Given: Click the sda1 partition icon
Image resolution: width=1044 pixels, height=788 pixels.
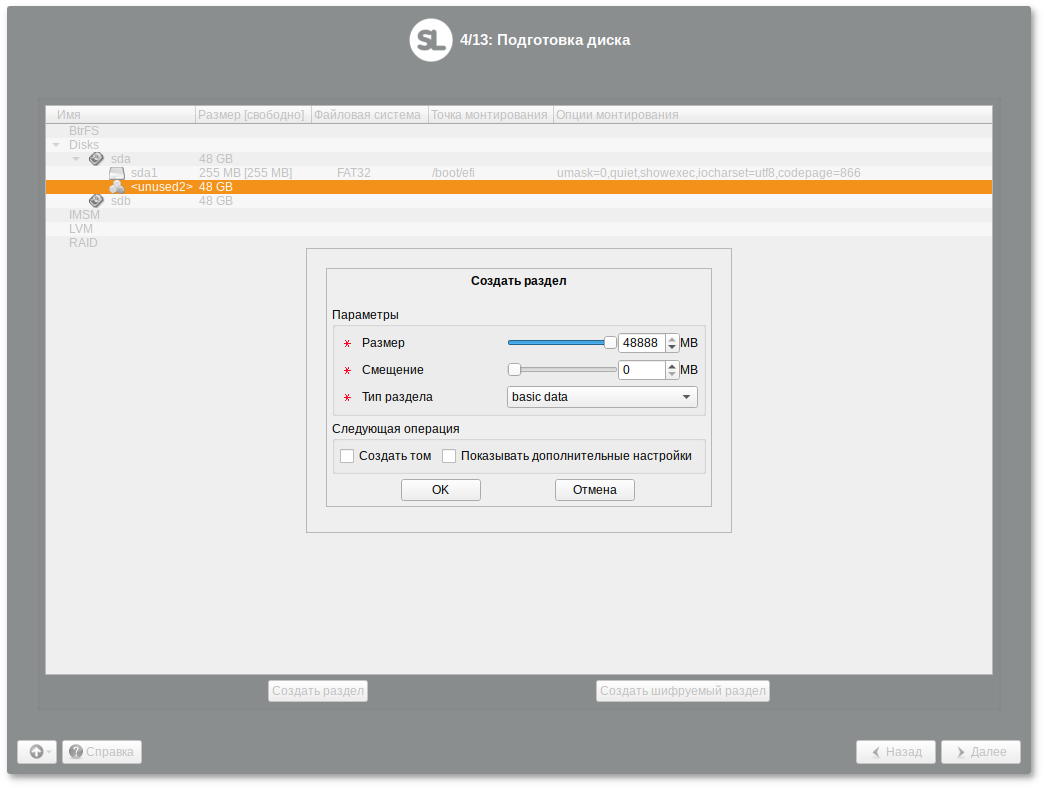Looking at the screenshot, I should point(117,172).
